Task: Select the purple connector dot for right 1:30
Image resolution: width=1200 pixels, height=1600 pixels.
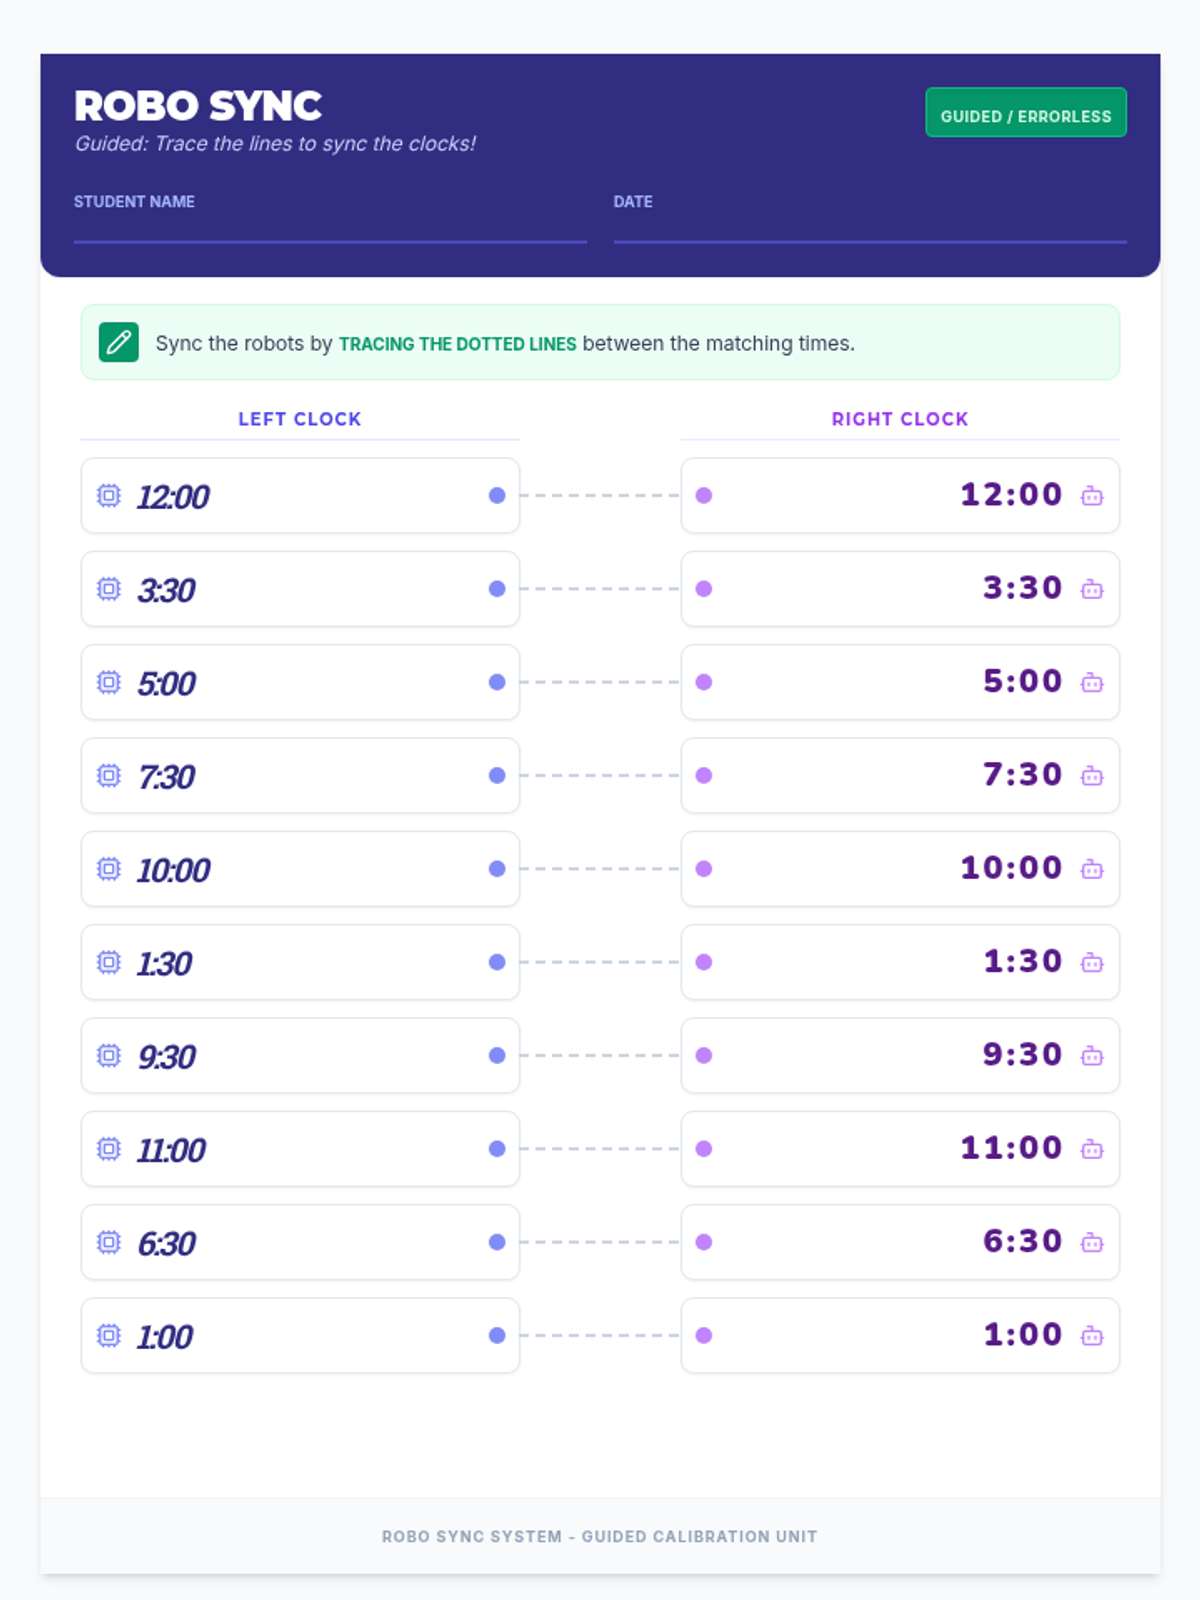Action: pyautogui.click(x=704, y=962)
